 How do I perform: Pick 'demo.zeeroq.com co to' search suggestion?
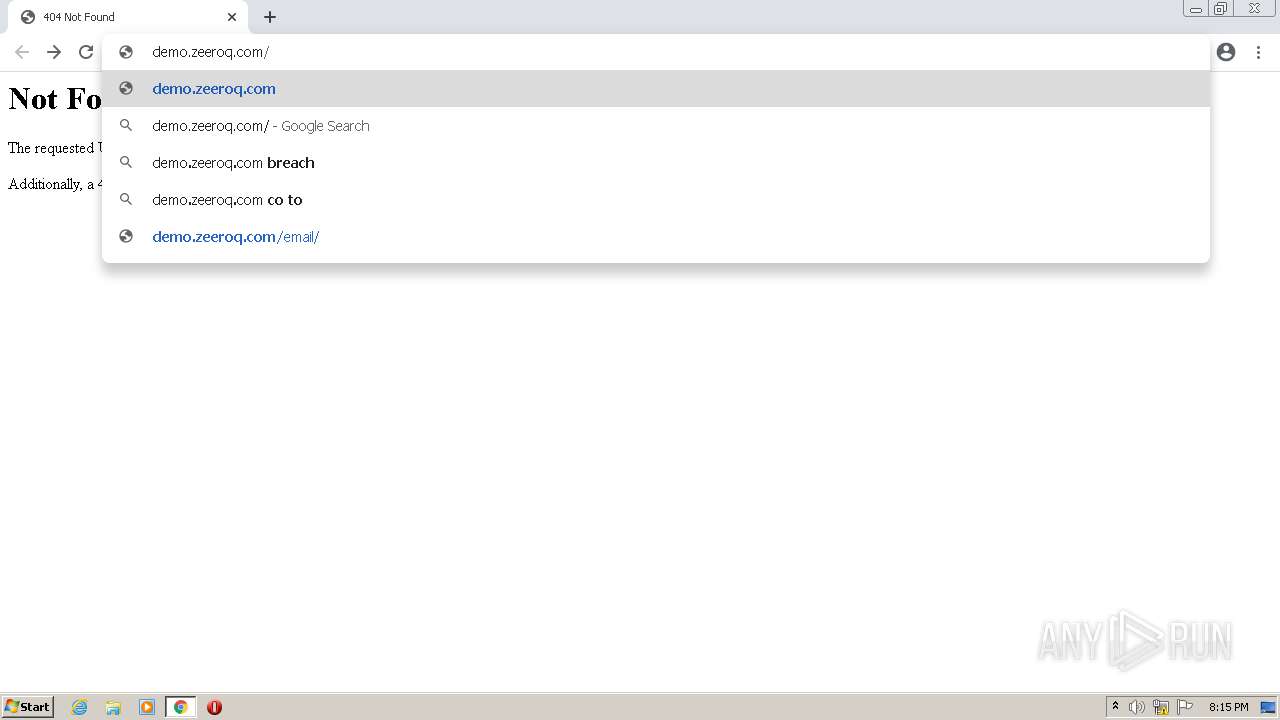pos(656,199)
